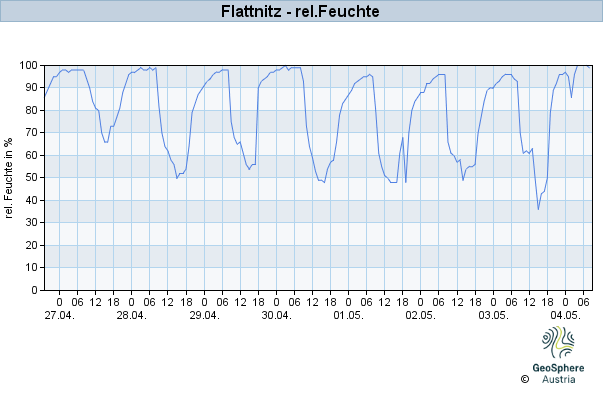
Task: Click the GeoSphere Austria text
Action: 558,373
